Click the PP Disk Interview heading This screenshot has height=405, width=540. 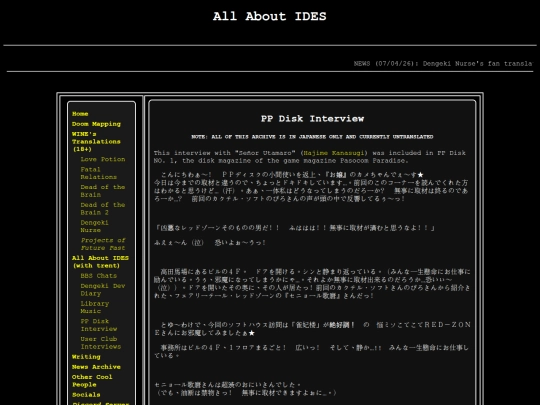pos(312,118)
